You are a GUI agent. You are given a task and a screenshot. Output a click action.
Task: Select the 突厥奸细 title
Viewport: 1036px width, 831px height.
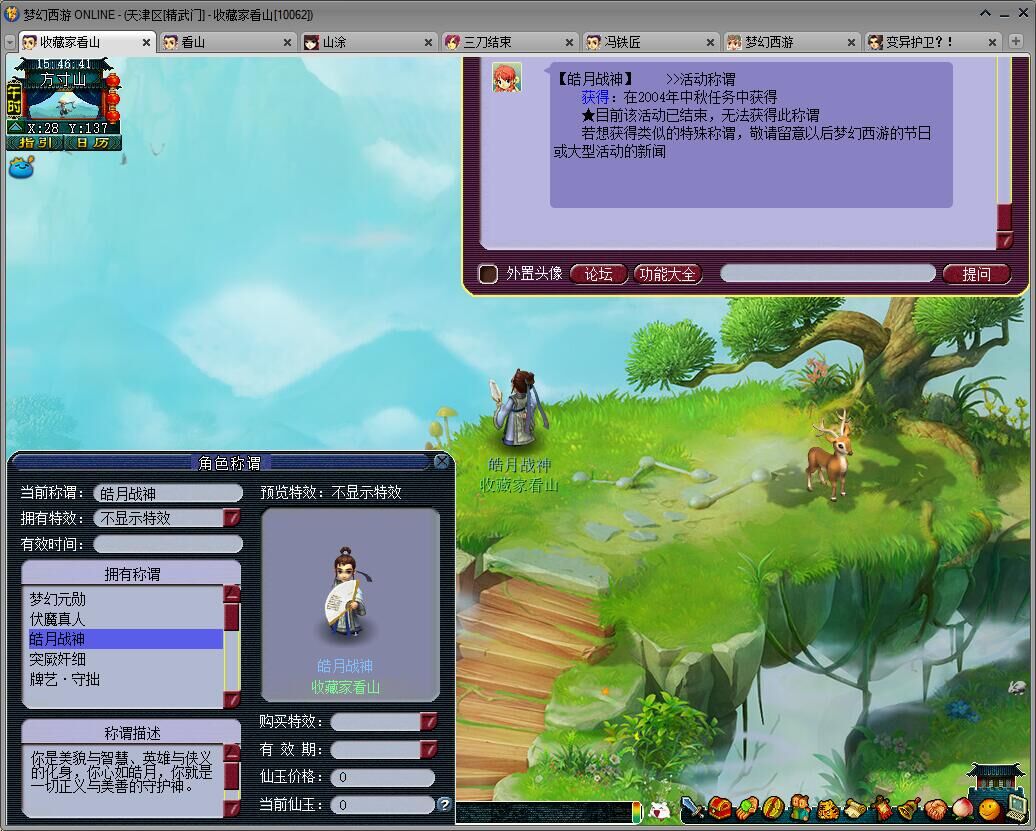pos(124,659)
